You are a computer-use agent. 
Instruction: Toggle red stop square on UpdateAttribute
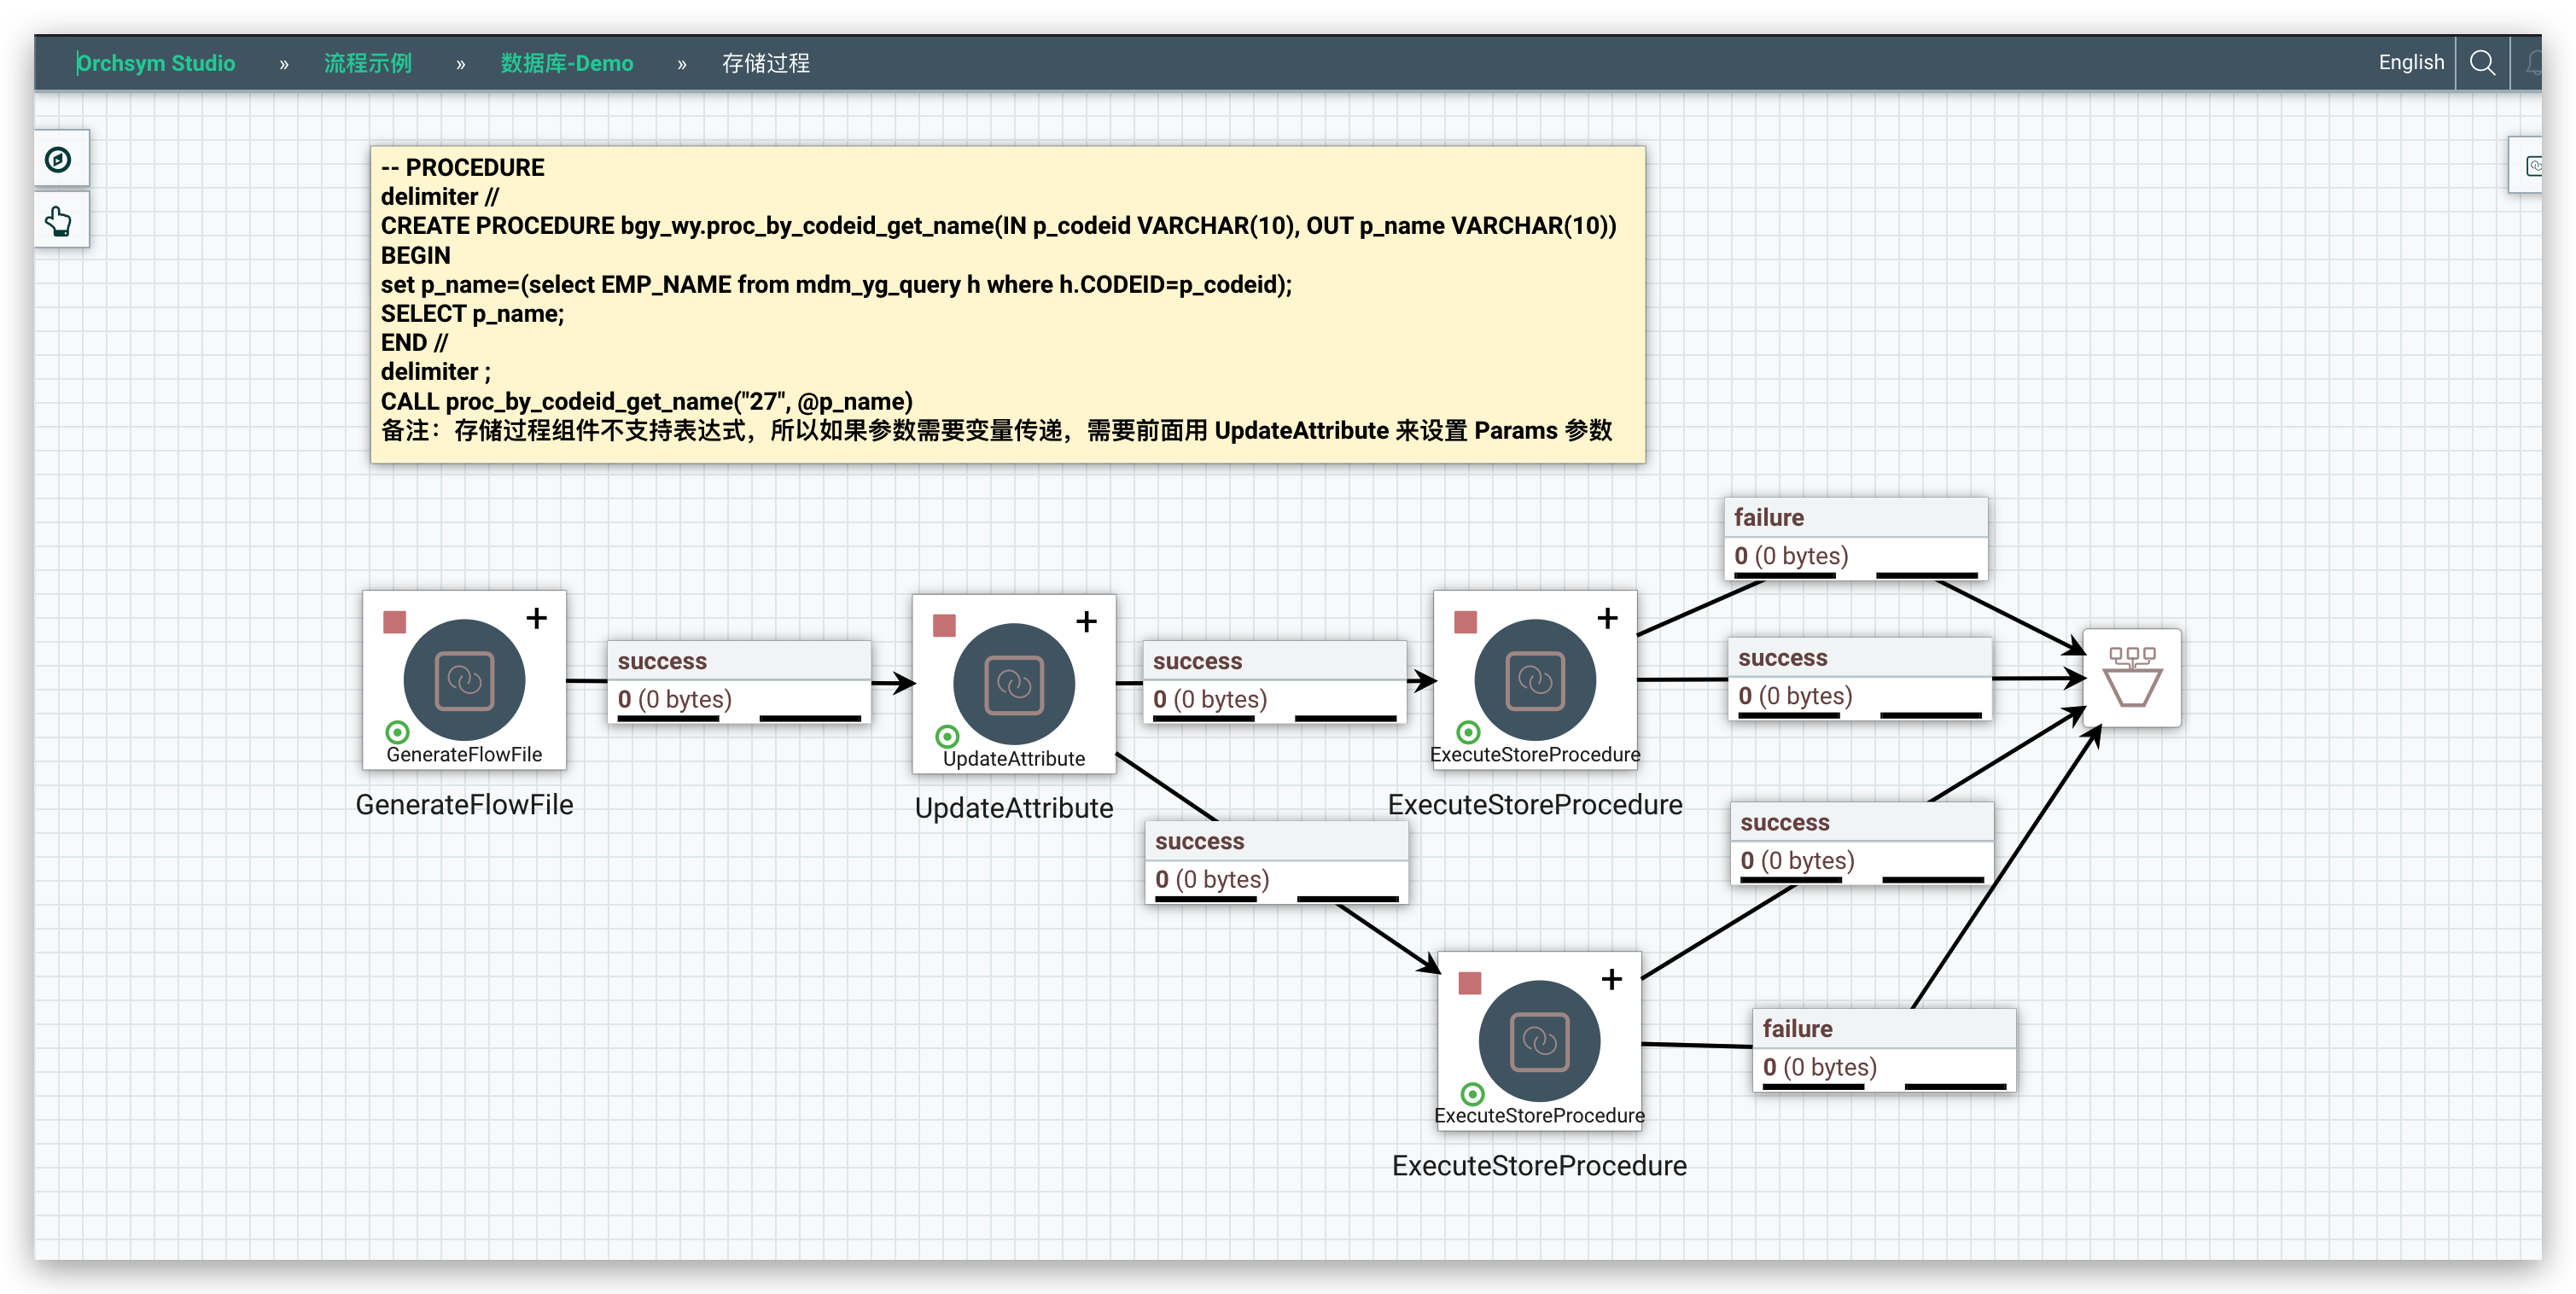point(944,626)
